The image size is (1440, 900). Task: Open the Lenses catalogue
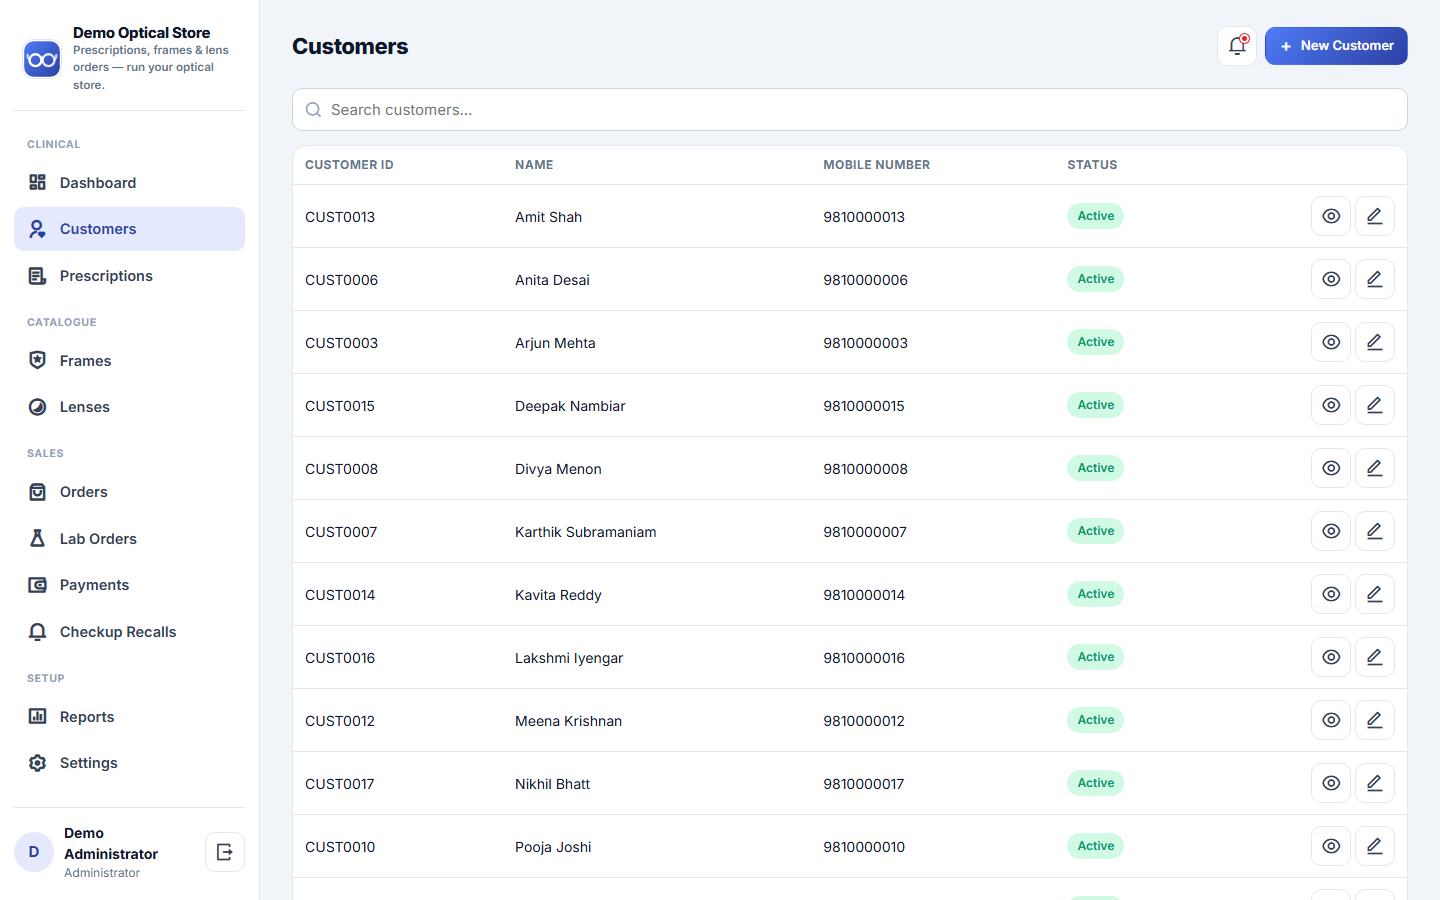129,407
